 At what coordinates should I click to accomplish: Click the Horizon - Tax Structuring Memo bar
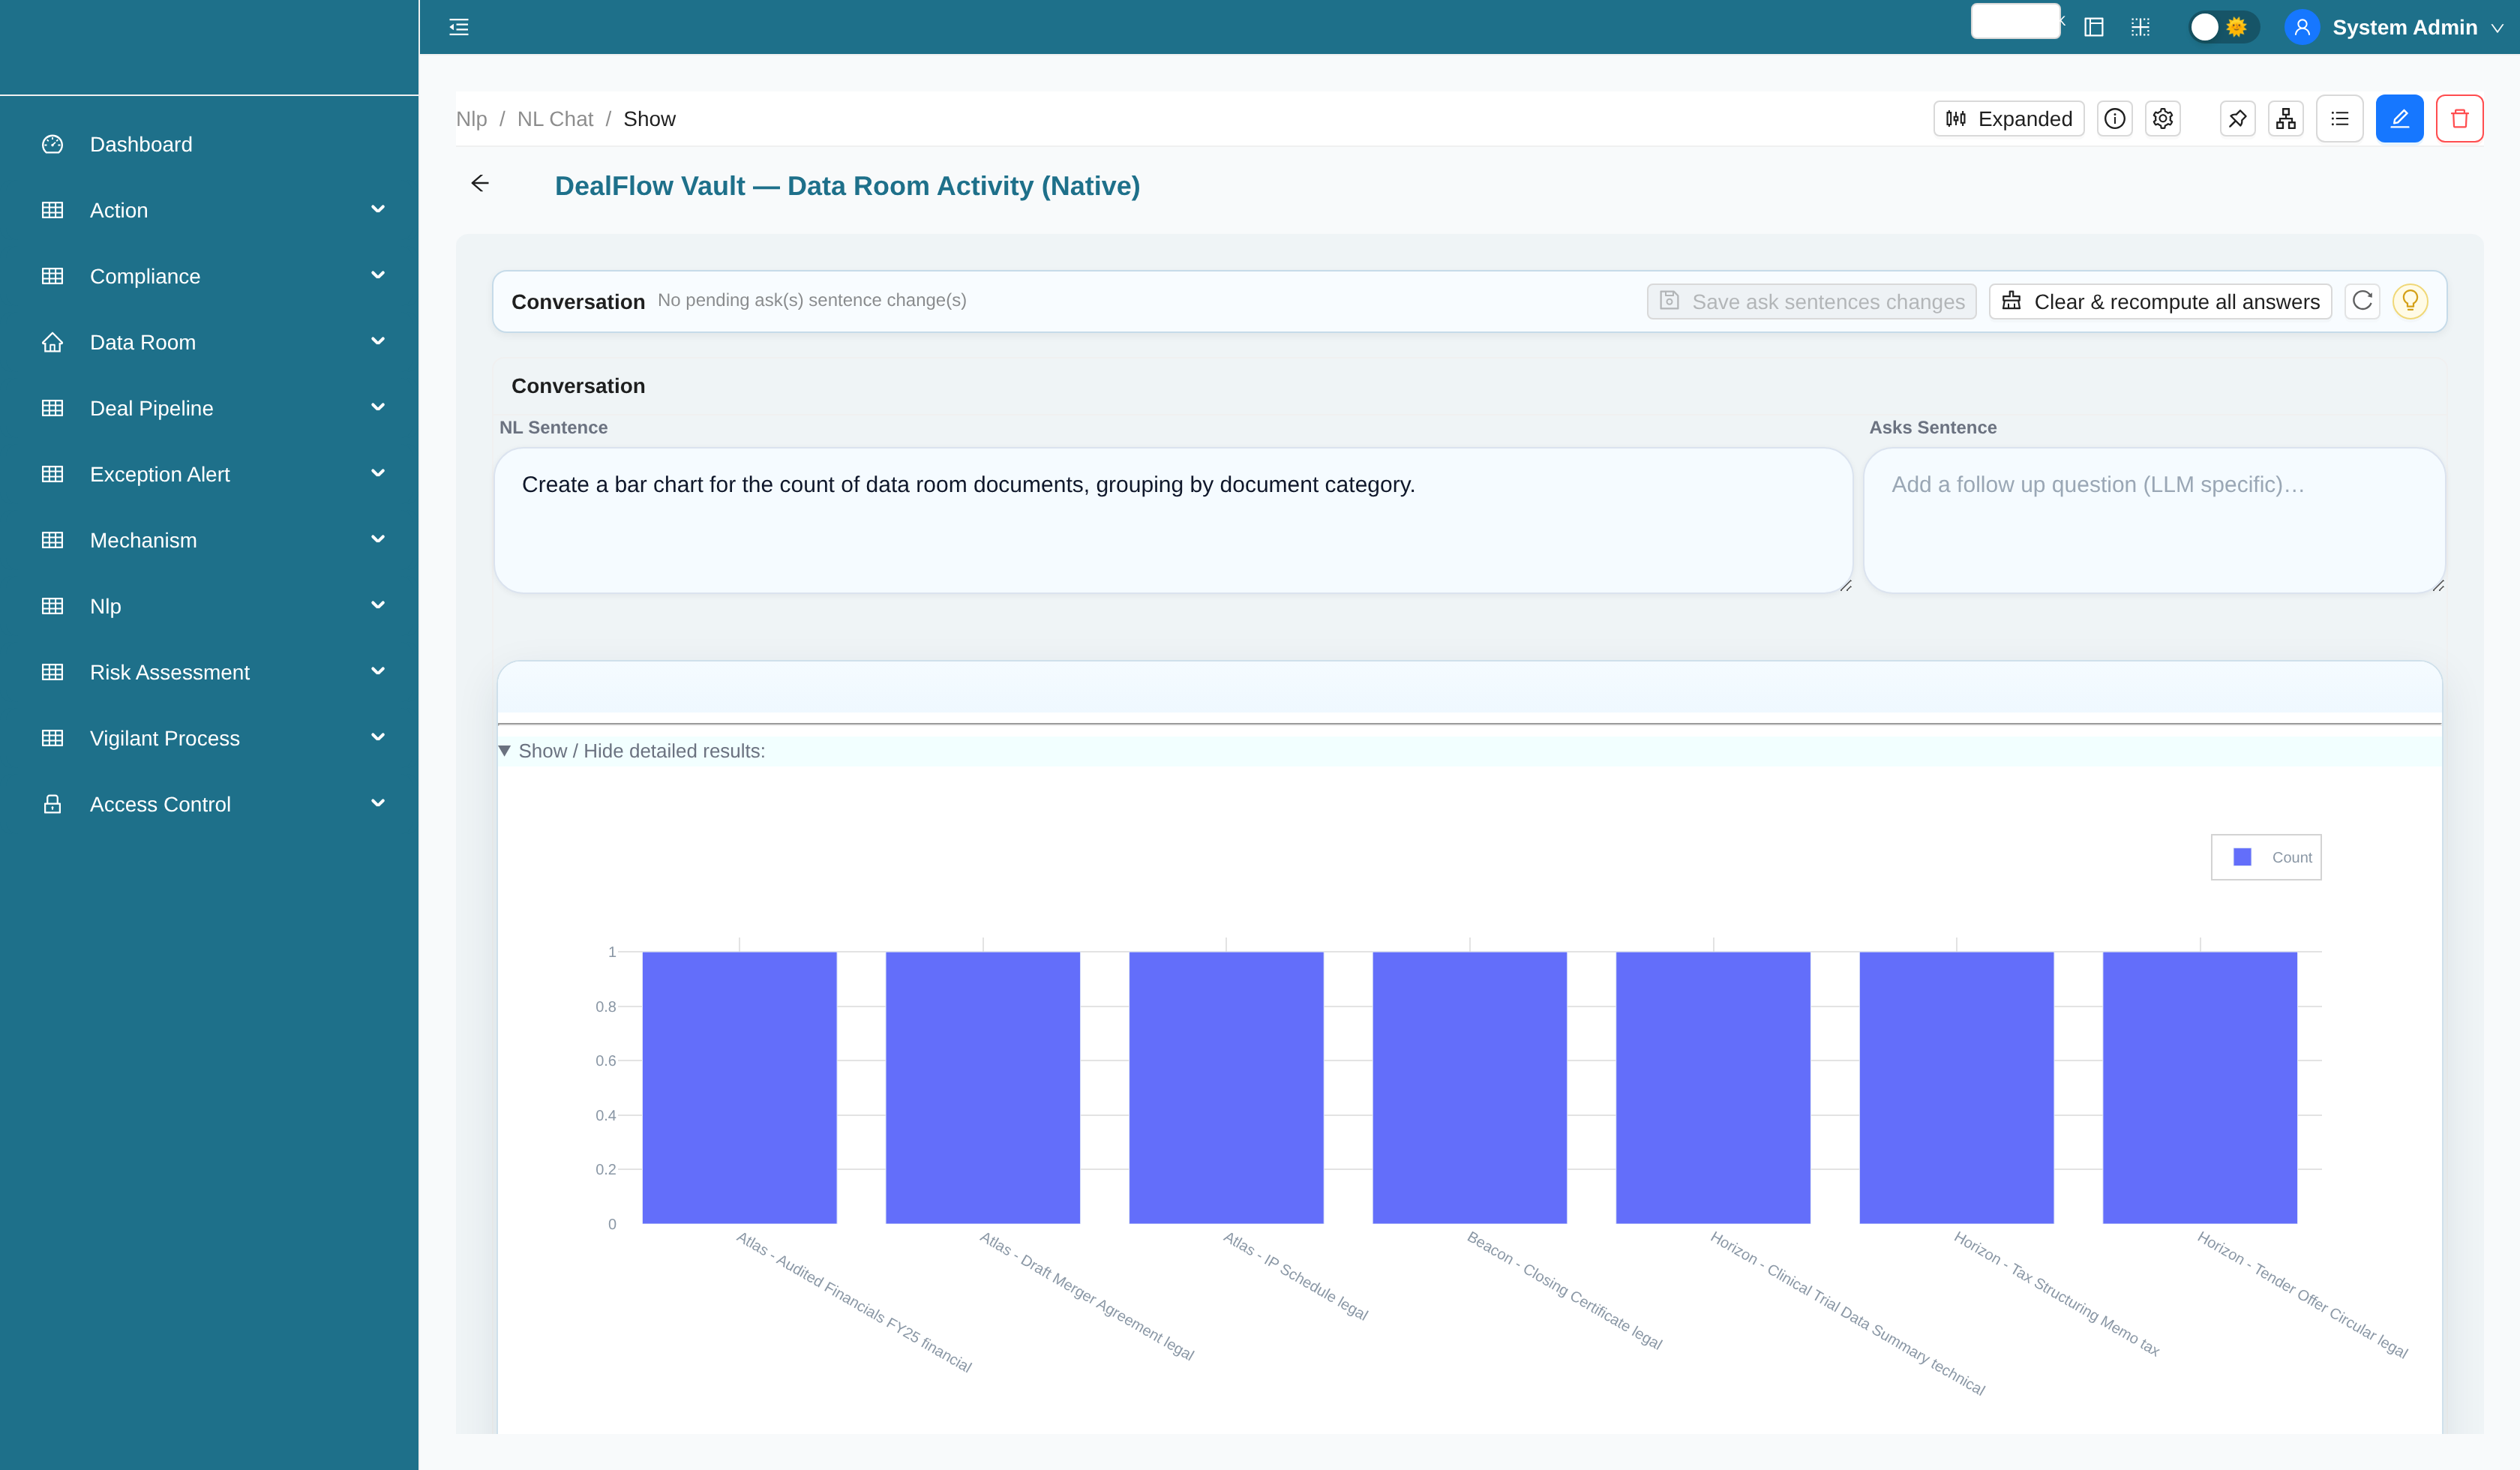tap(1957, 1088)
